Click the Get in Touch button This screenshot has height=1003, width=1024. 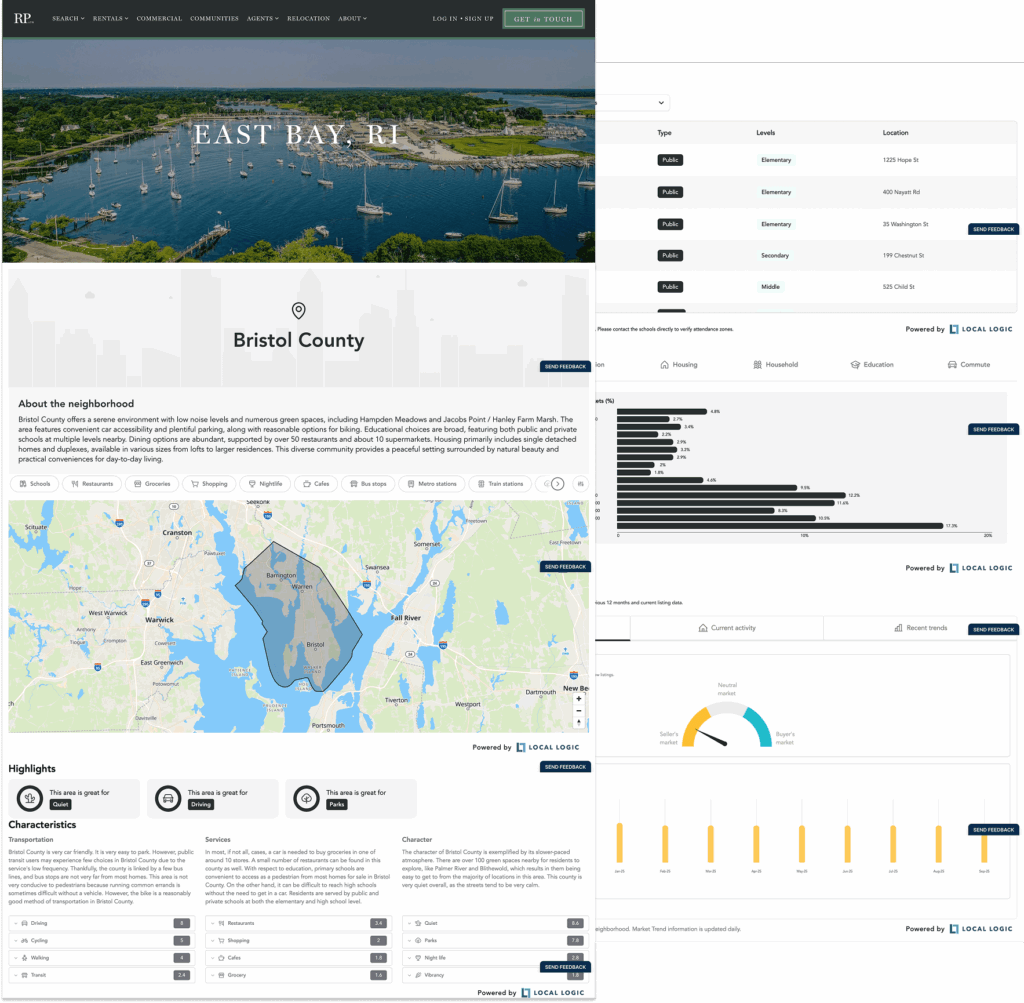543,18
